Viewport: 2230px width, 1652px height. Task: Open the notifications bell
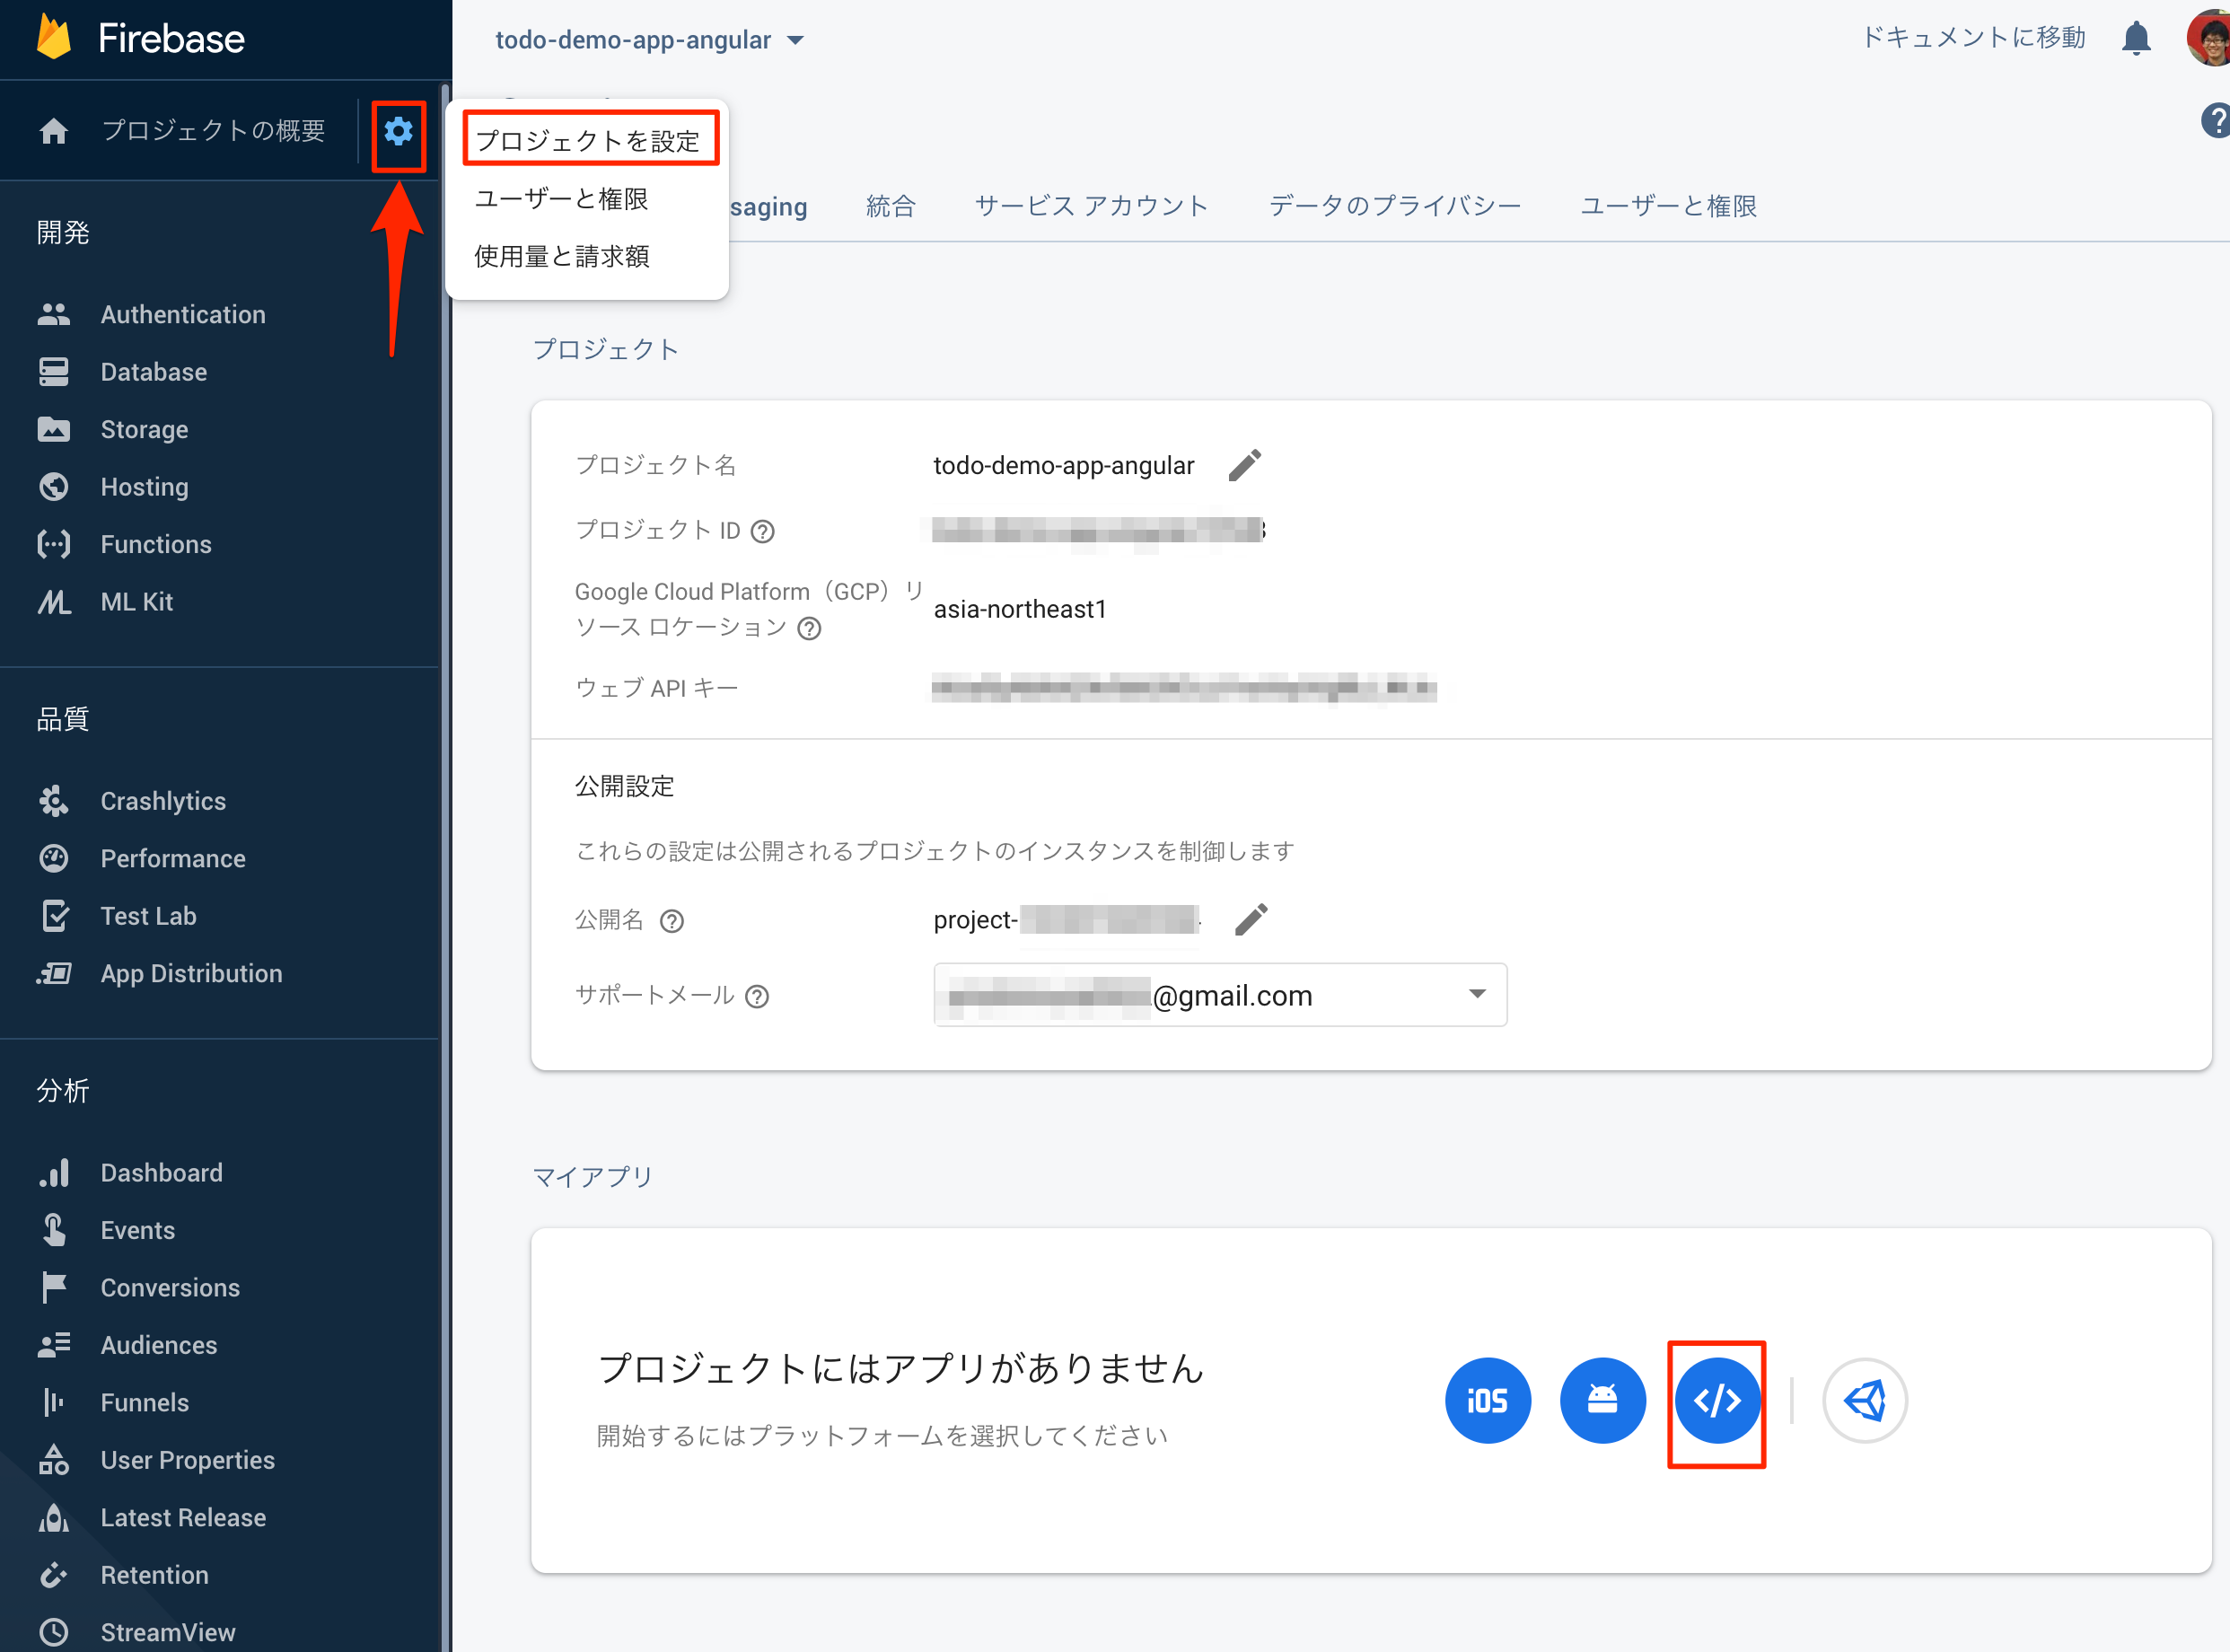click(2136, 38)
